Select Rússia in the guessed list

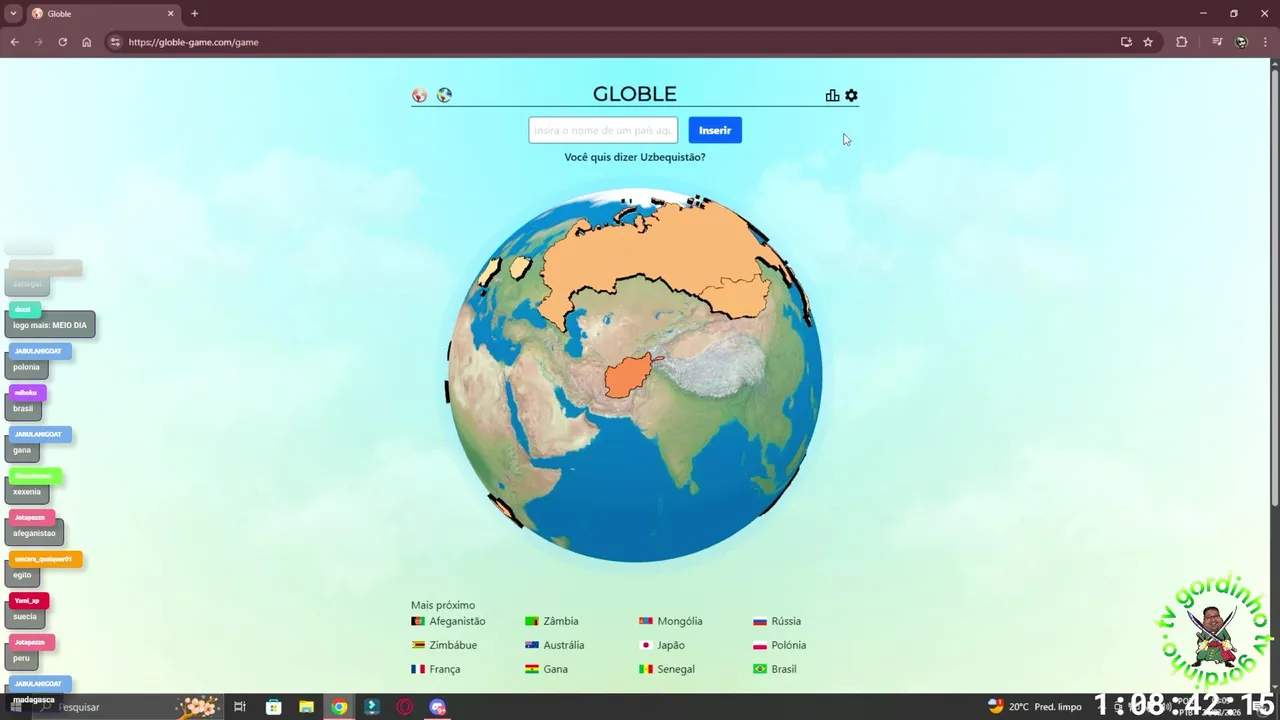point(777,621)
